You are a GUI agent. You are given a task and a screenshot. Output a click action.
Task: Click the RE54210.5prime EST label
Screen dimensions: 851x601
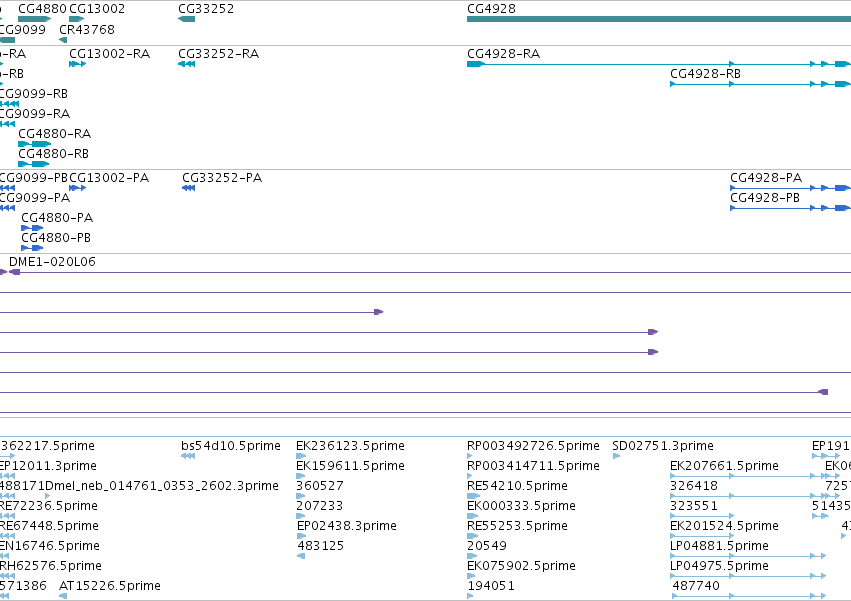pos(517,486)
